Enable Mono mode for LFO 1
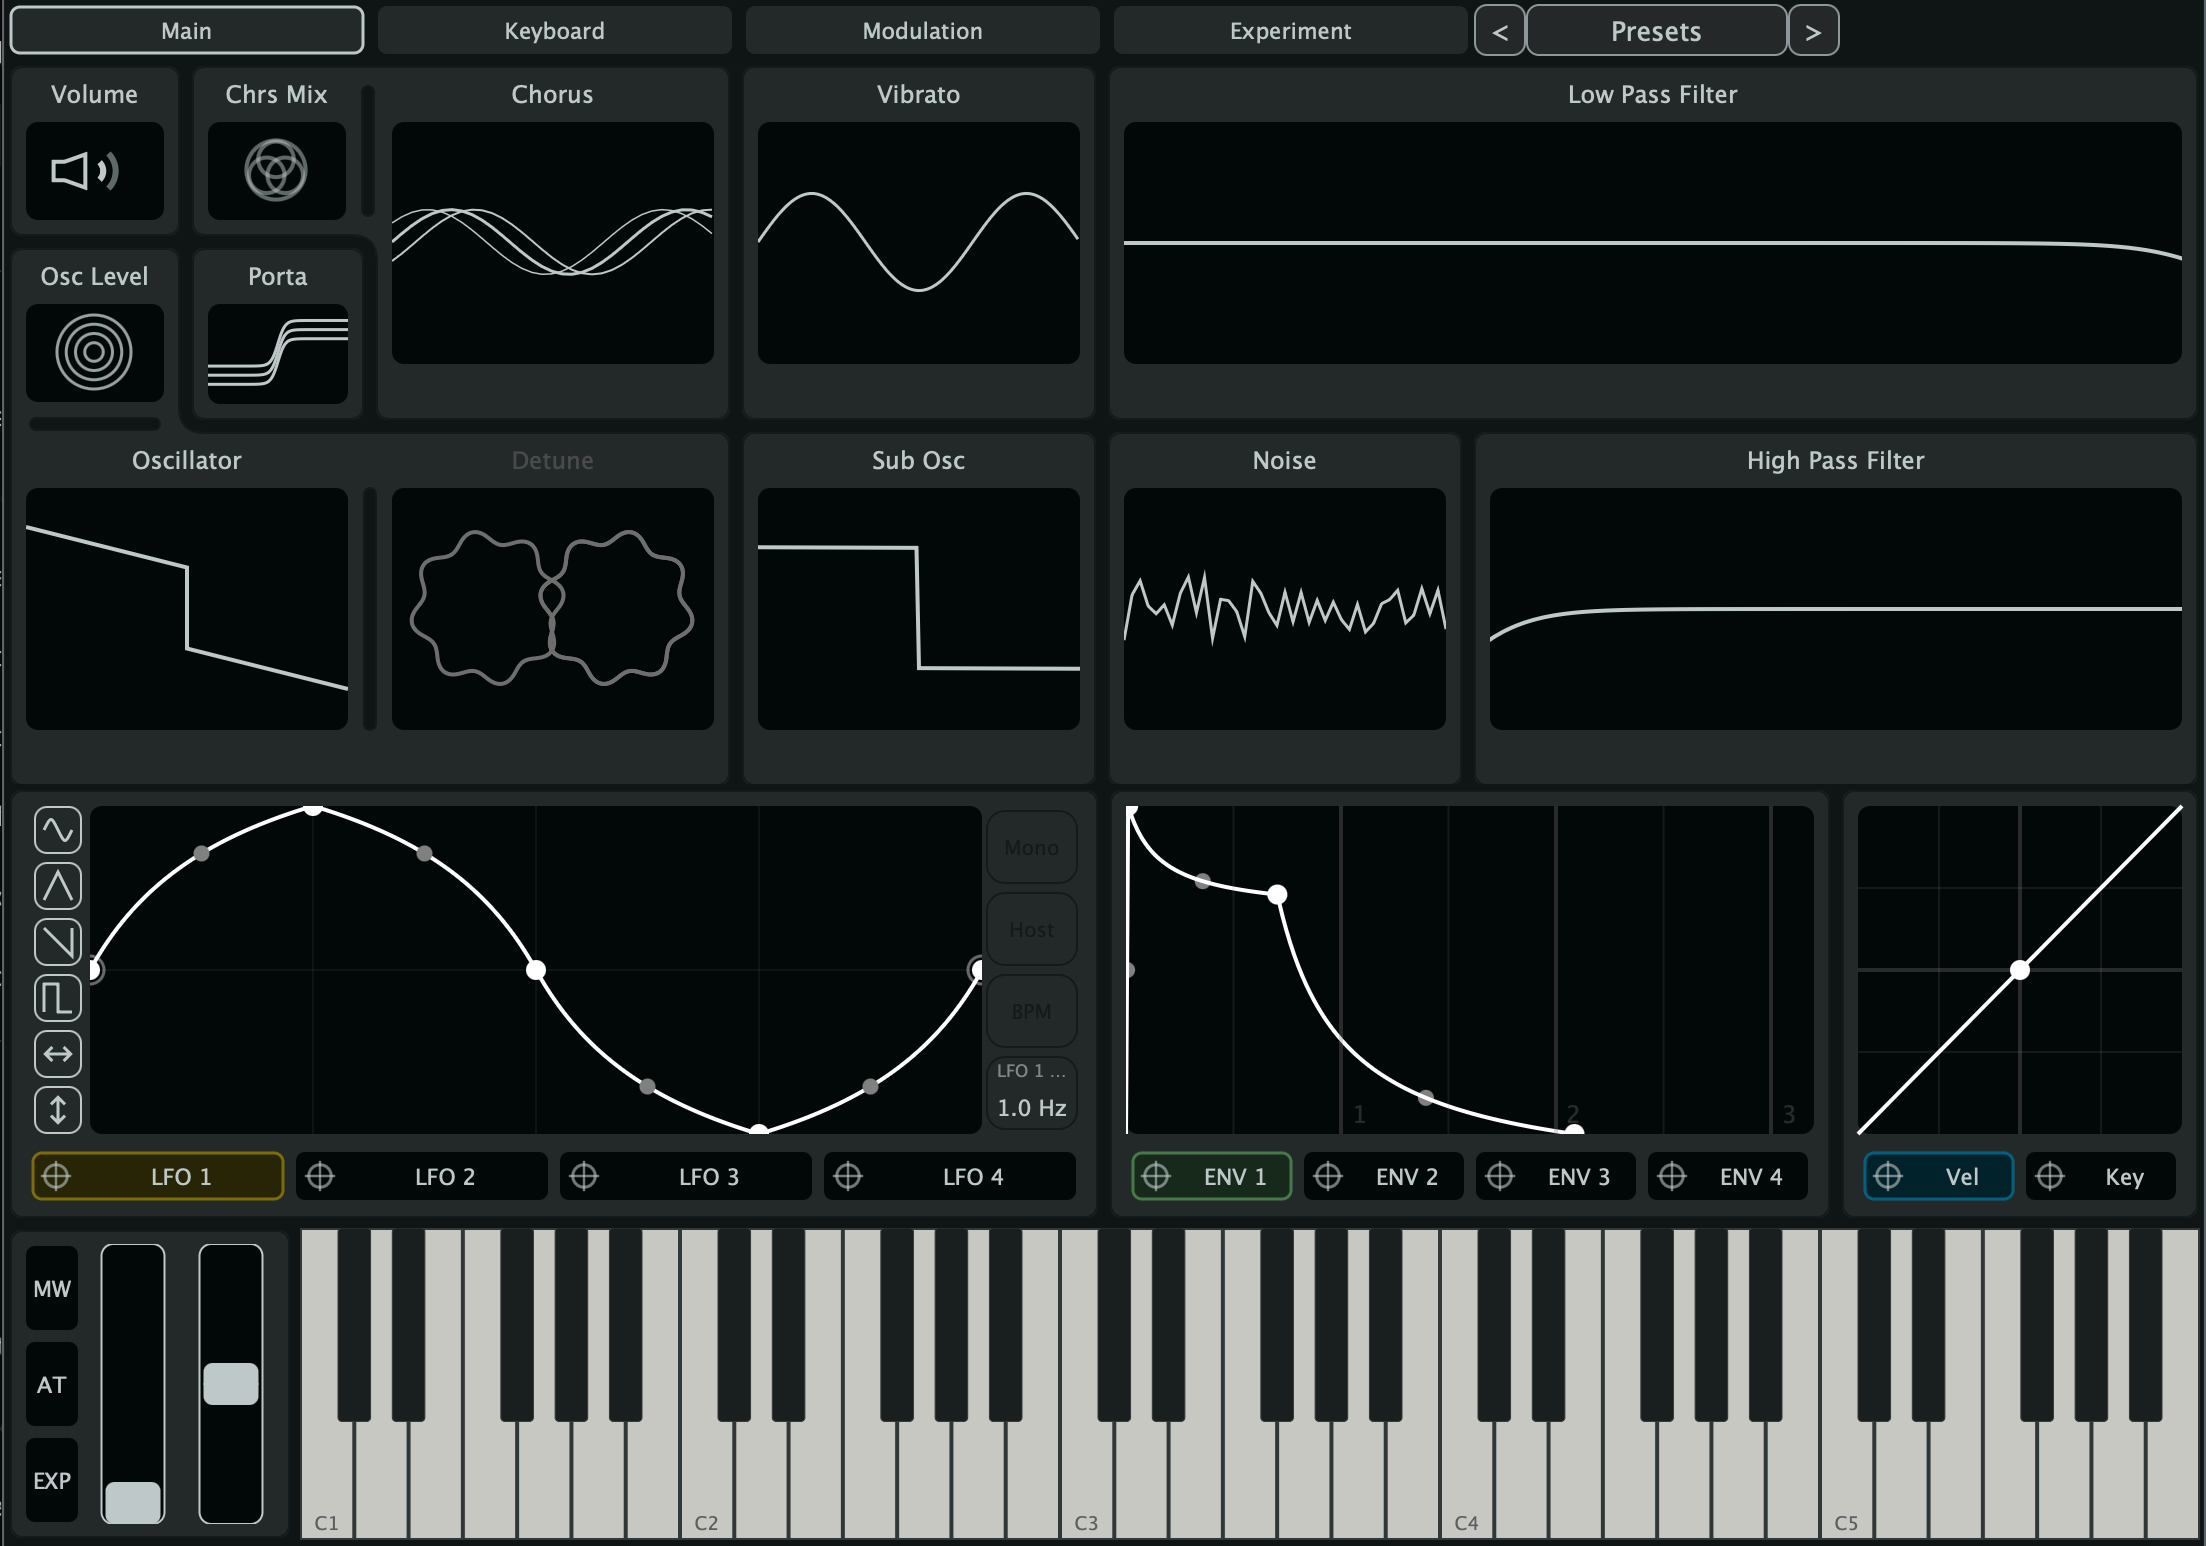Viewport: 2206px width, 1546px height. click(x=1031, y=847)
